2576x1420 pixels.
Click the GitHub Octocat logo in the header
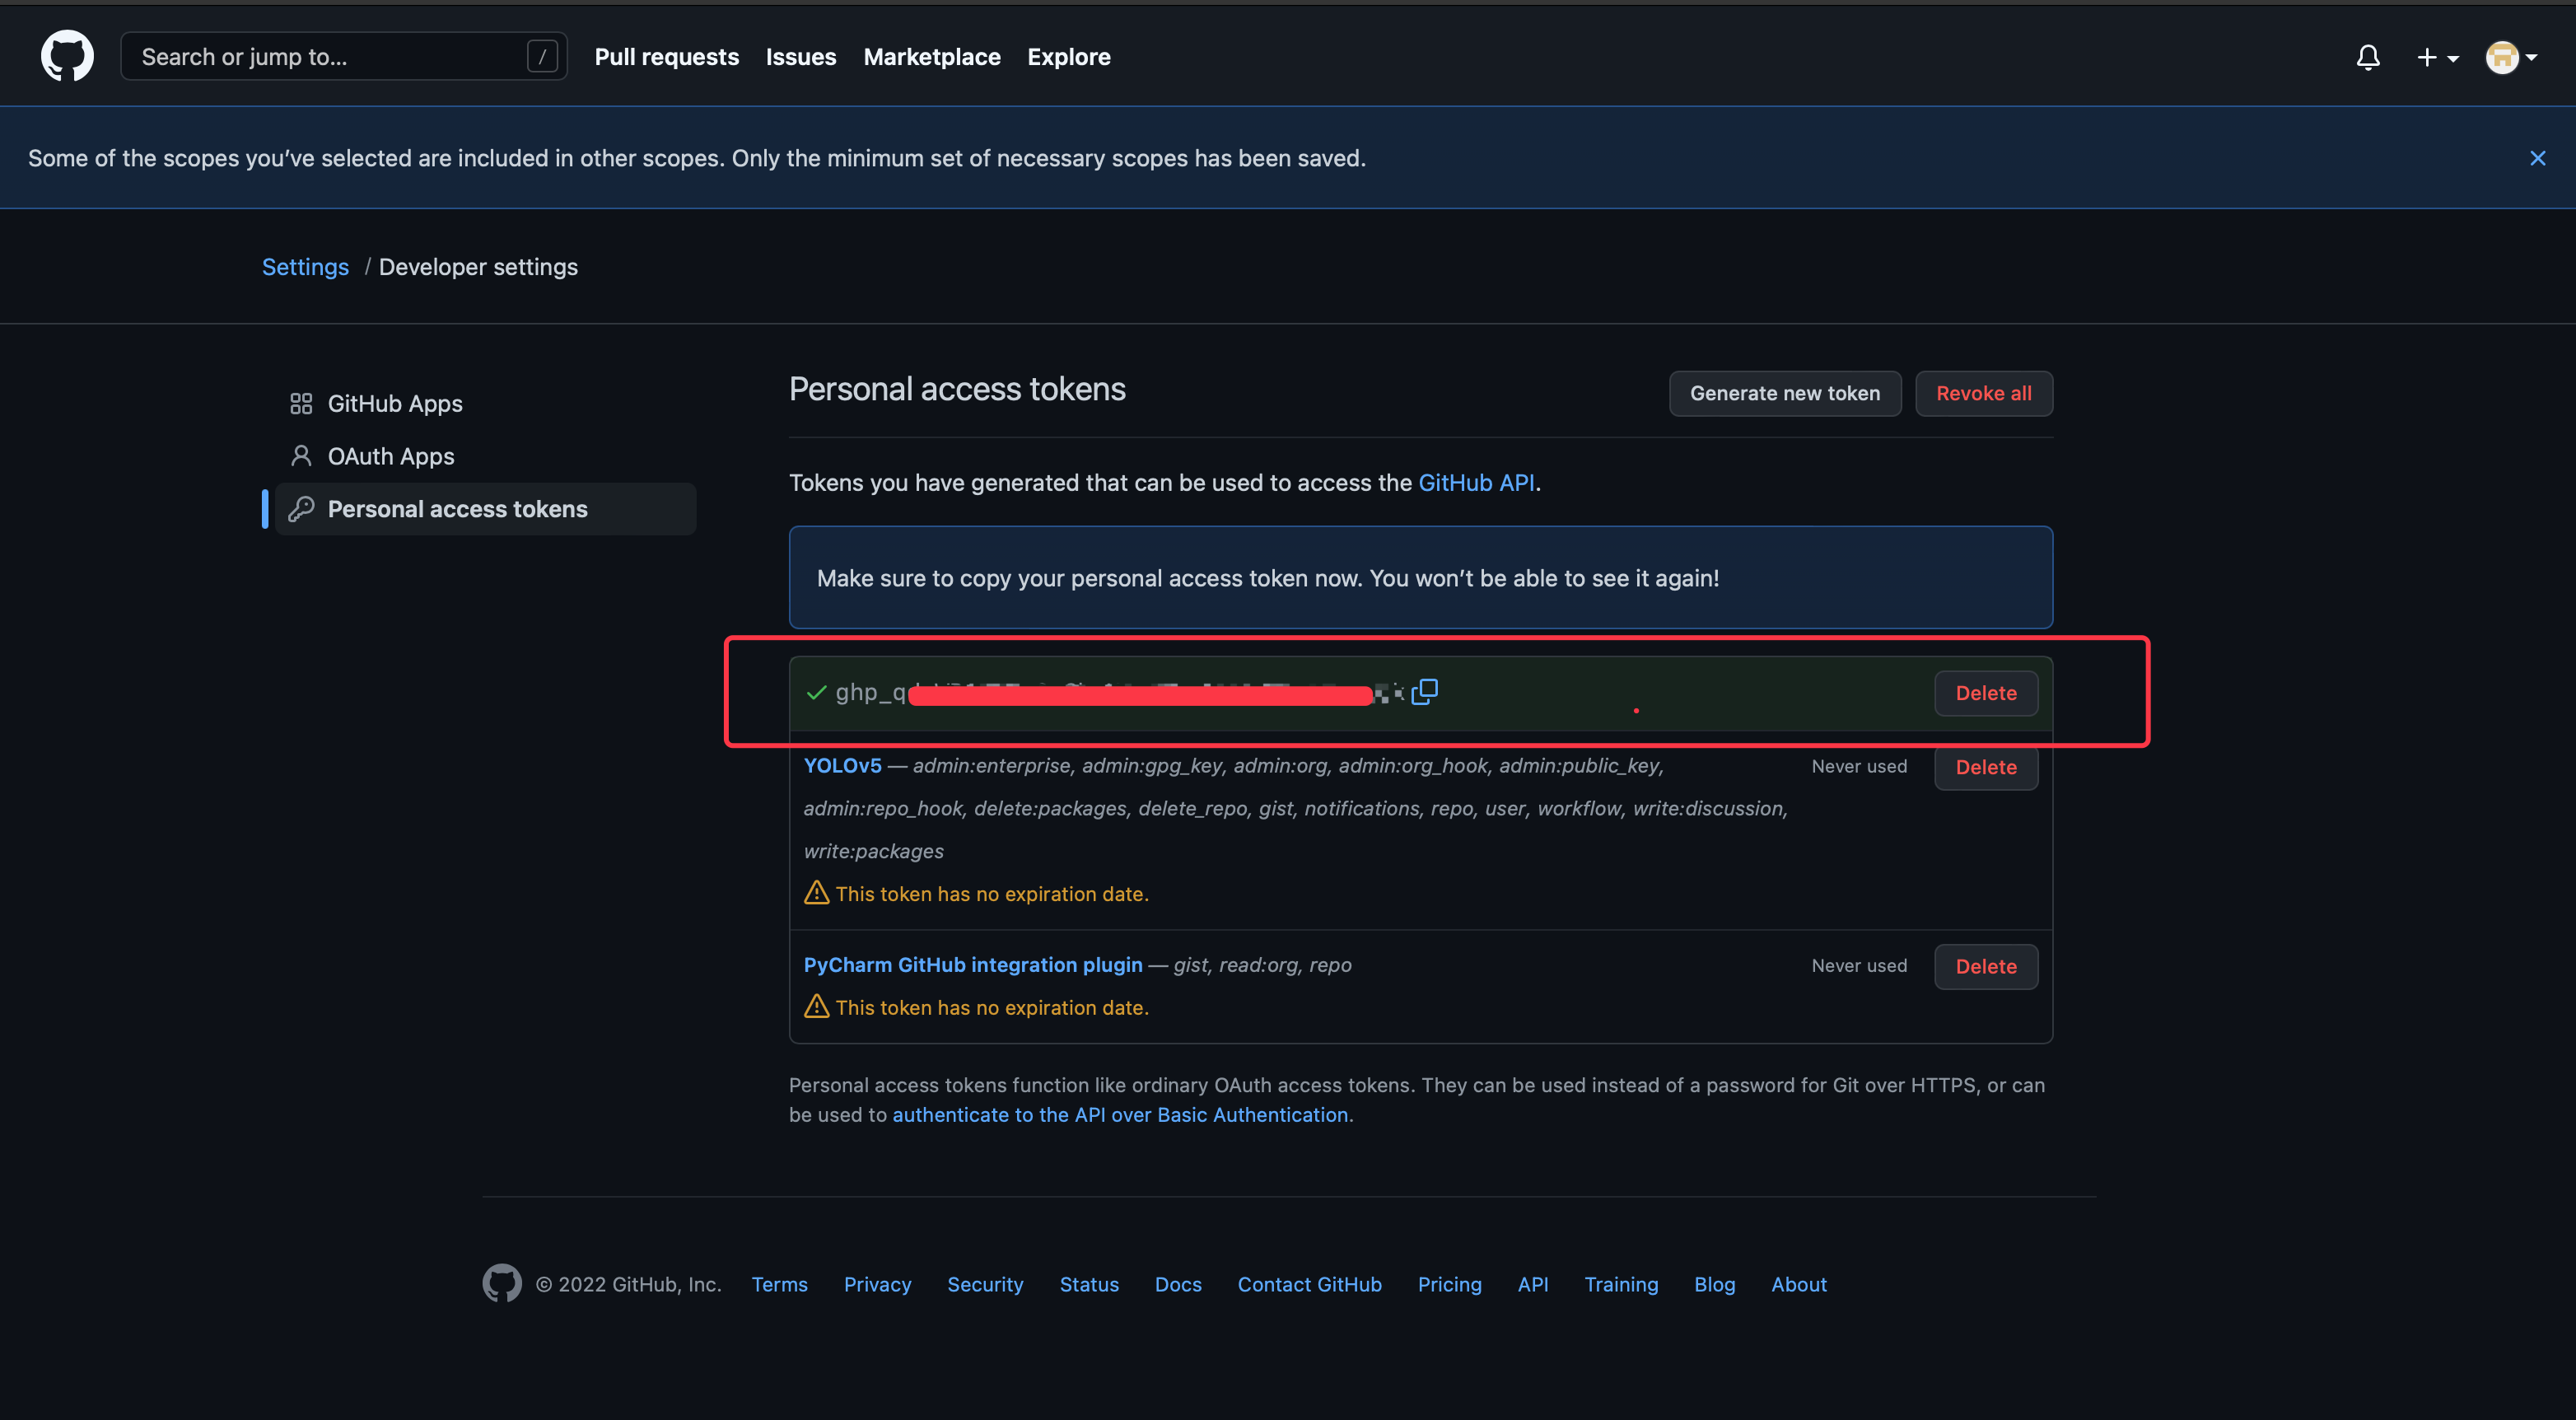tap(67, 56)
